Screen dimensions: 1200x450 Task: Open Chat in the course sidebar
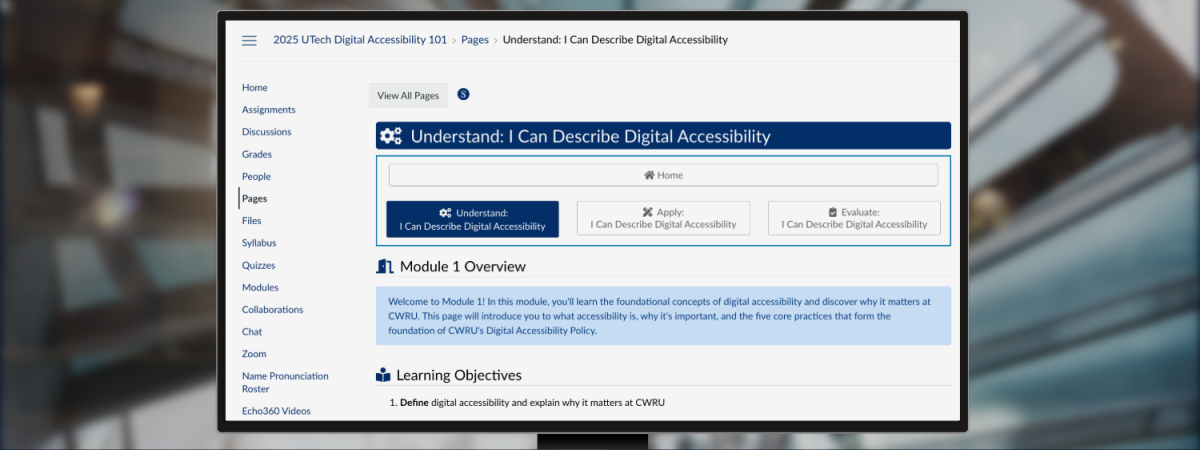click(x=252, y=332)
